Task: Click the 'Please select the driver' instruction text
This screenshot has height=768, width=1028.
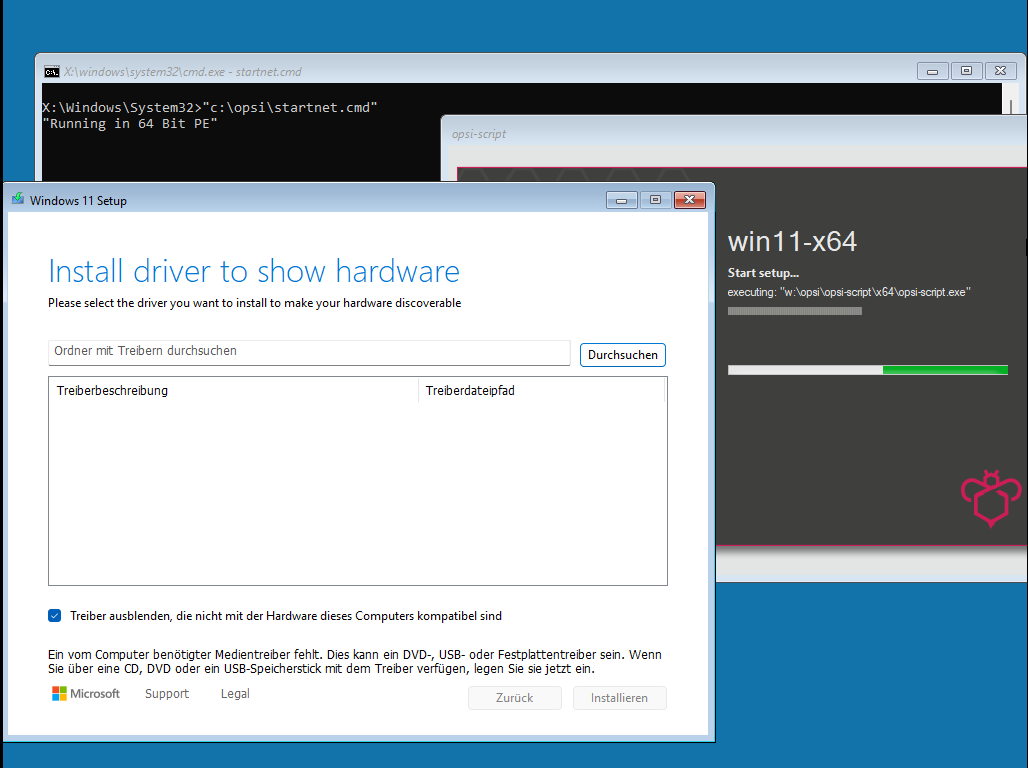Action: tap(254, 303)
